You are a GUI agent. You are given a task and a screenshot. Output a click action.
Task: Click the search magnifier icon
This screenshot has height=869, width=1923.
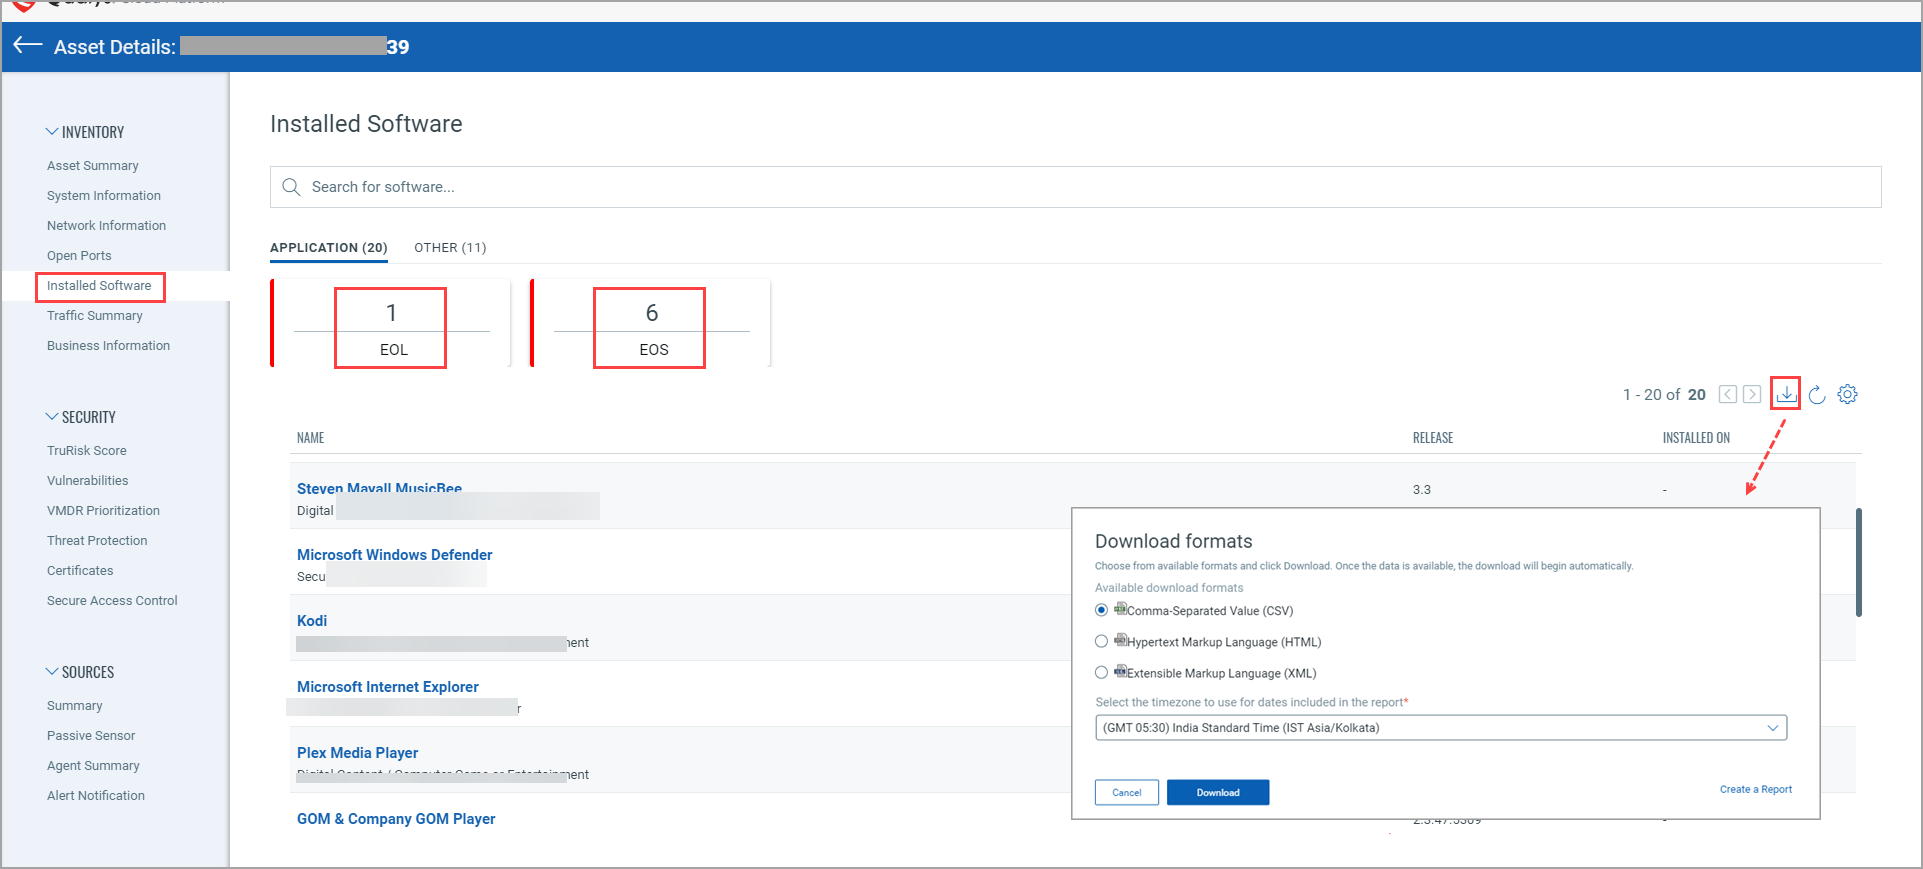tap(291, 187)
